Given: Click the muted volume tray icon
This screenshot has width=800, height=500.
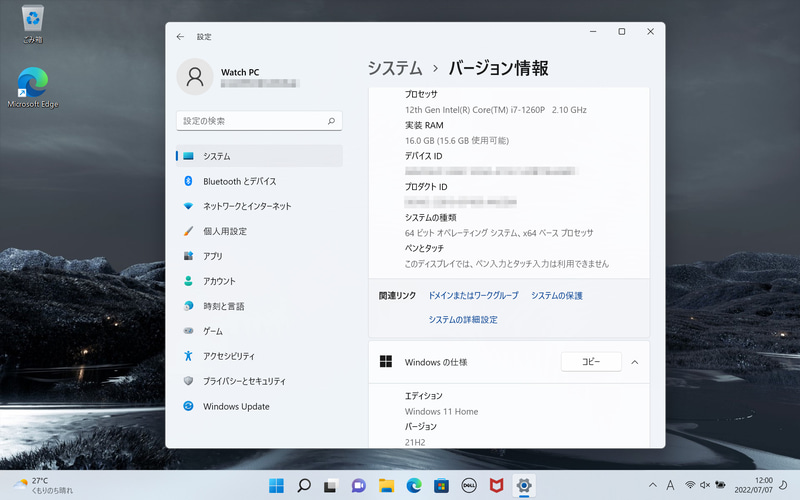Looking at the screenshot, I should click(705, 485).
